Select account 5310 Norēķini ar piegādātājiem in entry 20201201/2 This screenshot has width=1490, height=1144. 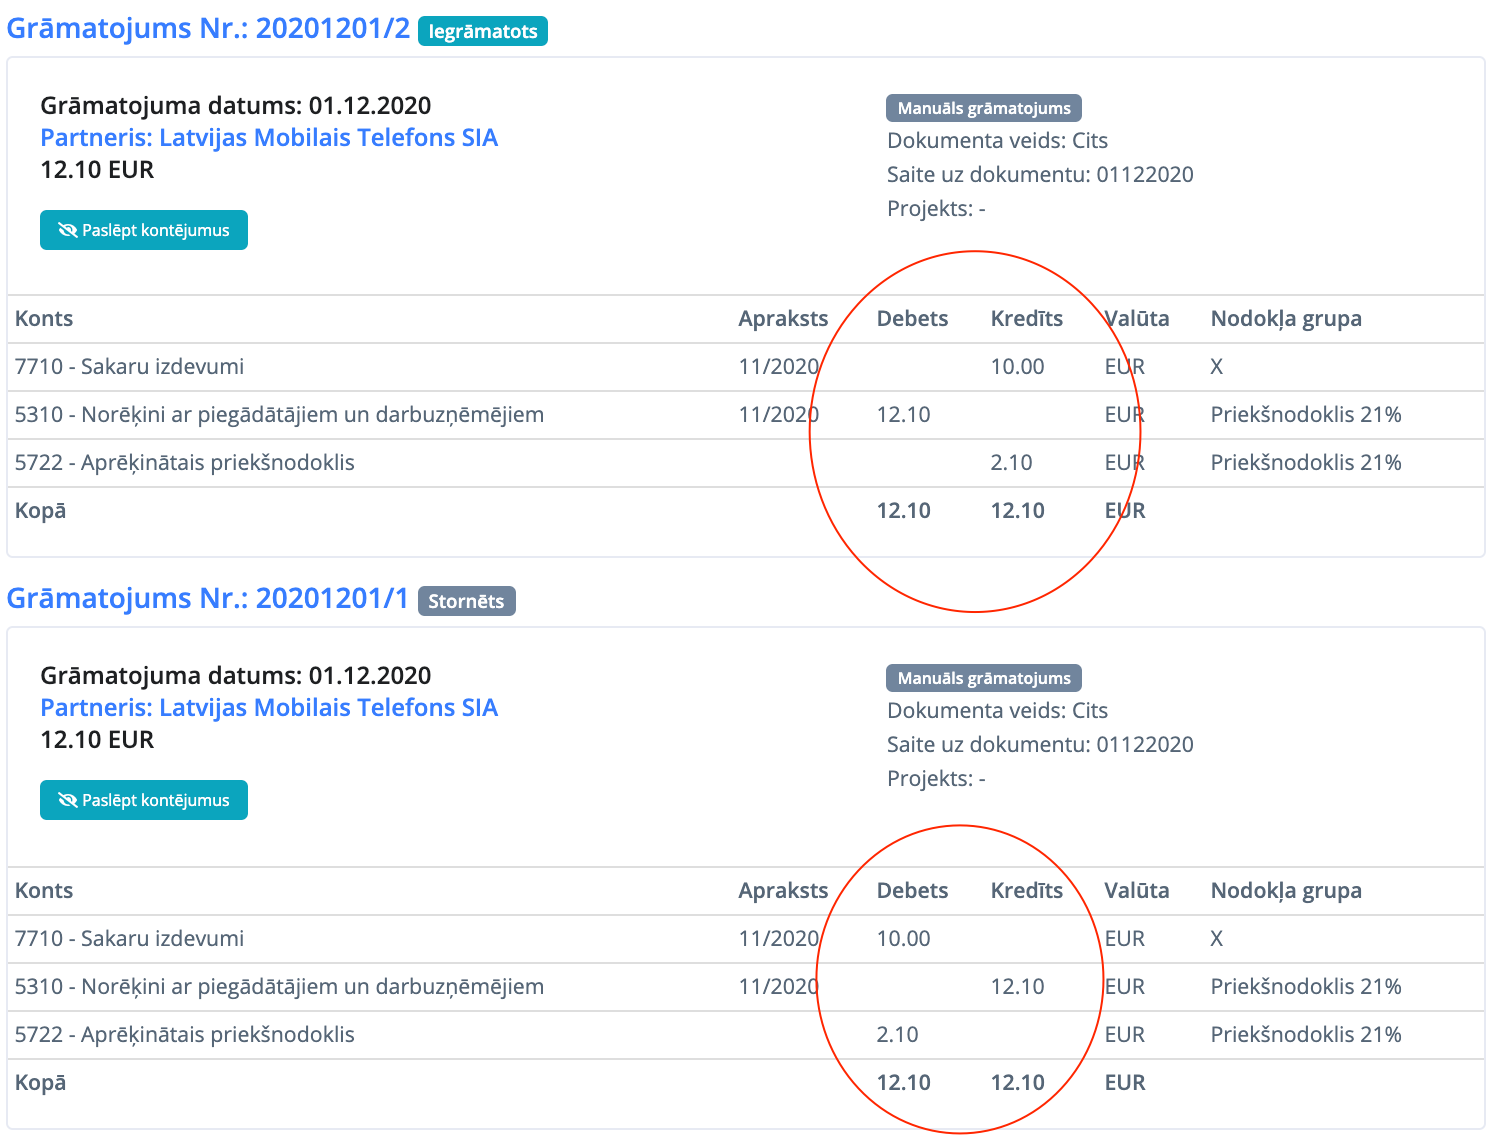[279, 415]
